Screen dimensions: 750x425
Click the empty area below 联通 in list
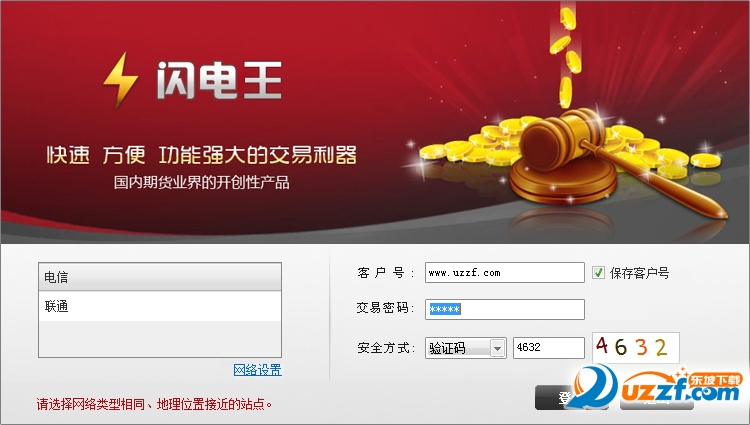(x=160, y=338)
